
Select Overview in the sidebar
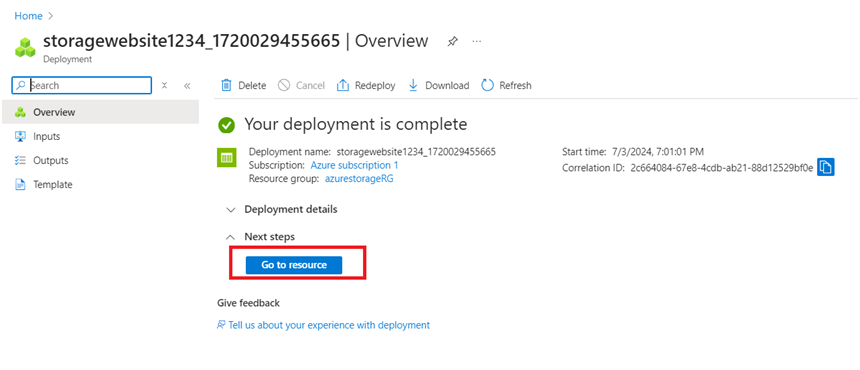point(99,112)
